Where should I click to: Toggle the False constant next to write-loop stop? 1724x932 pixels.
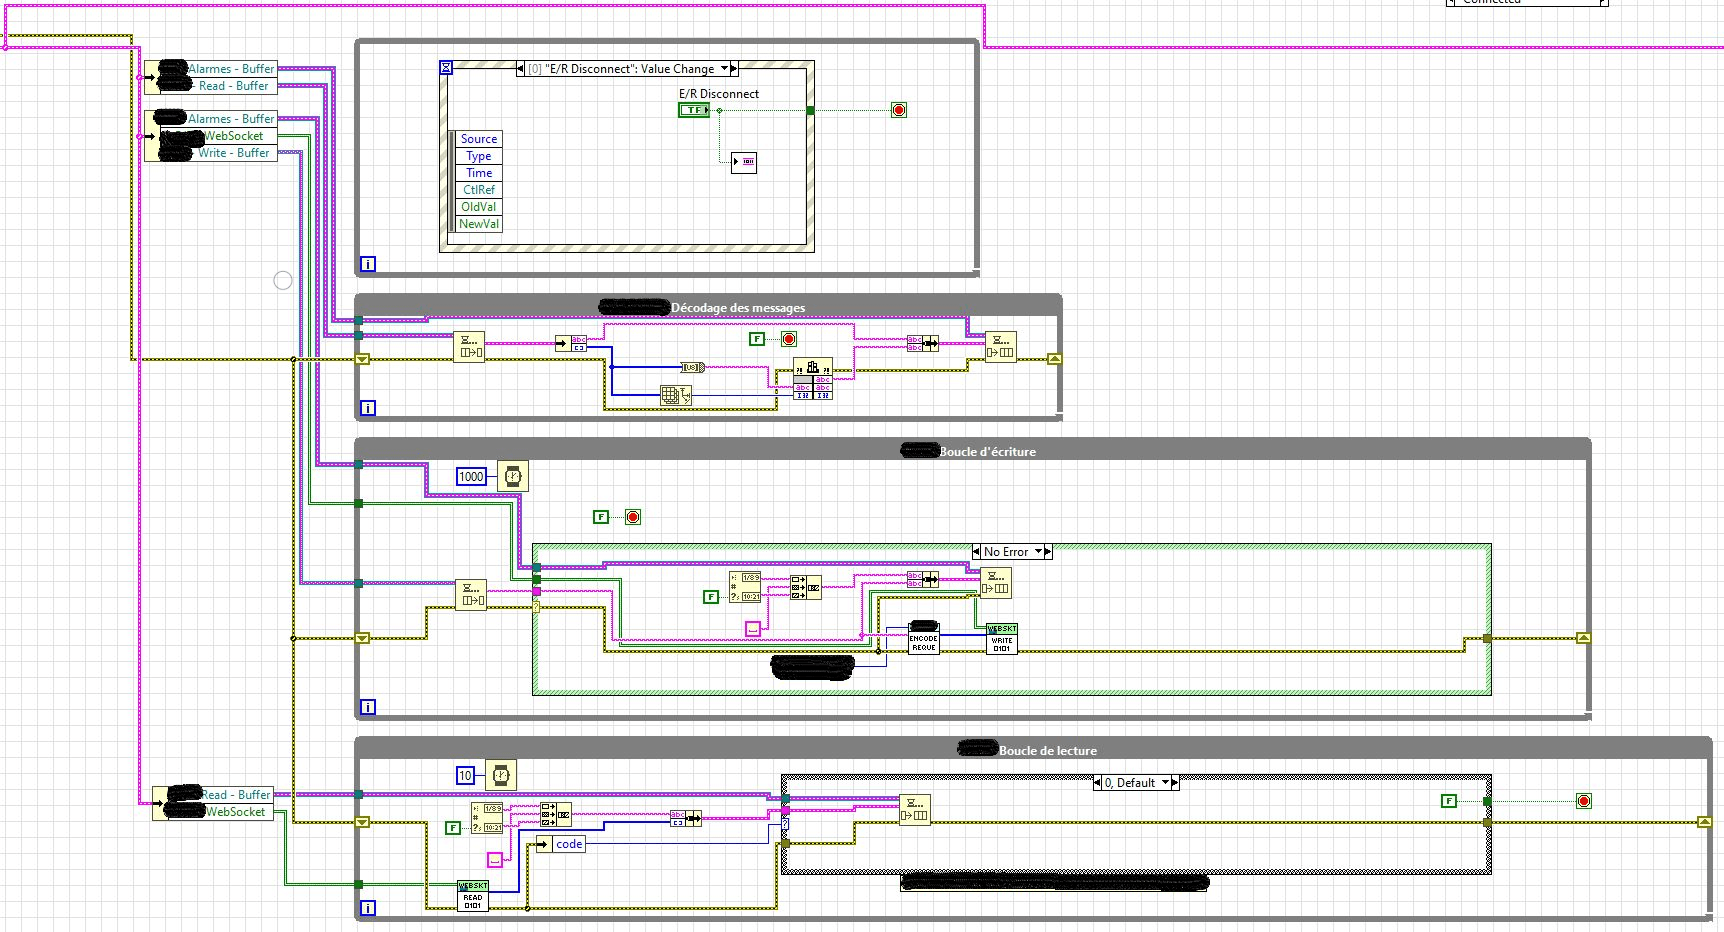tap(600, 518)
